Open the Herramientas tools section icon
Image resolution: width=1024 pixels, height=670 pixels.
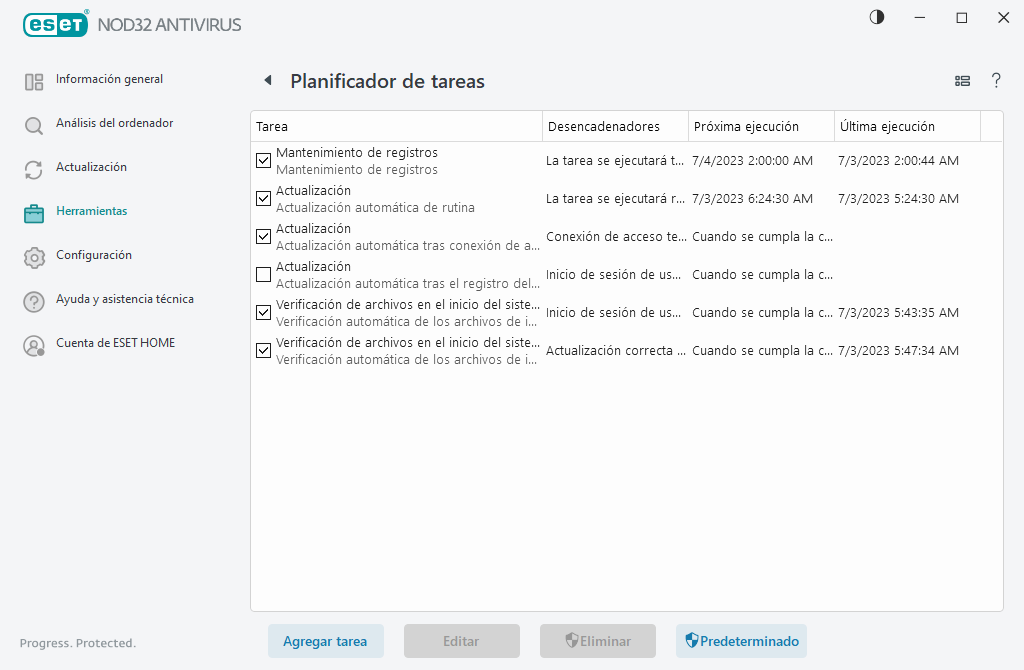[35, 211]
